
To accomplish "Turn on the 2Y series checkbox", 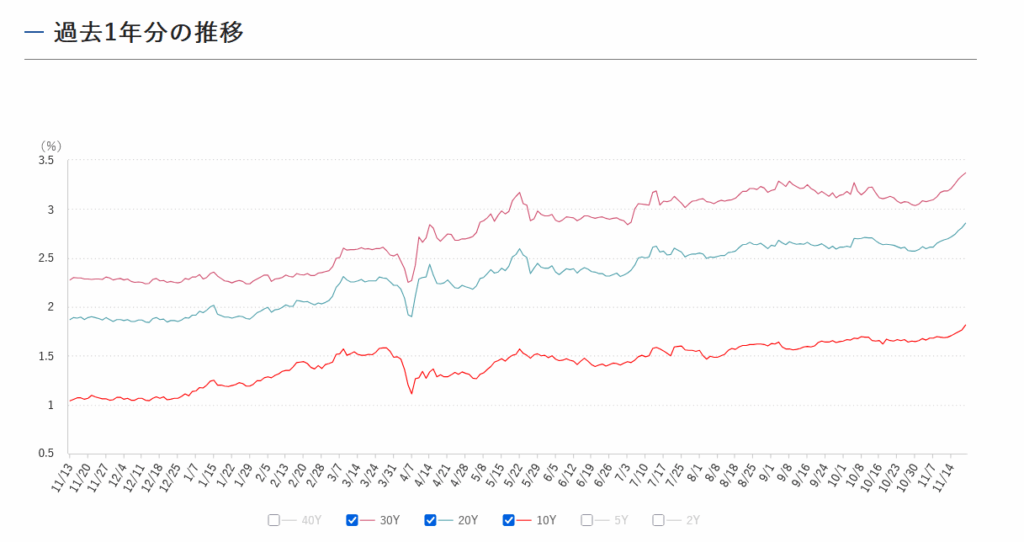I will [x=658, y=520].
